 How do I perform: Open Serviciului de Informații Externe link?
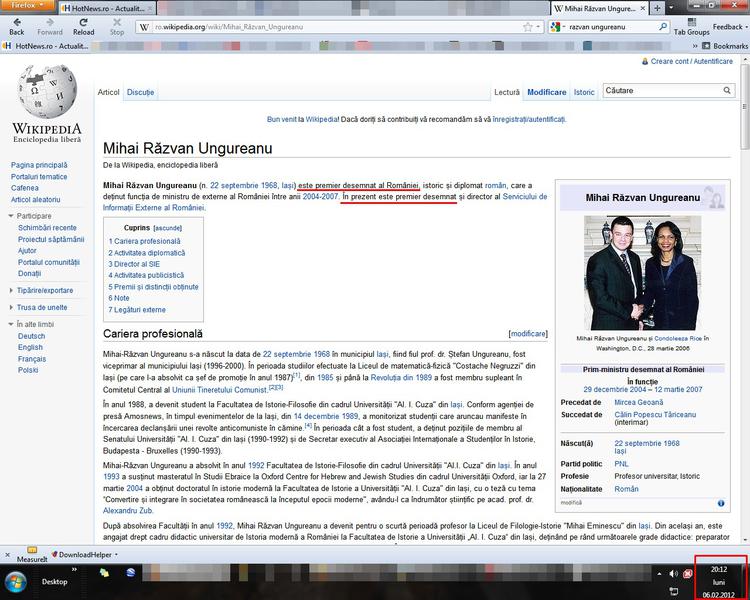[525, 197]
